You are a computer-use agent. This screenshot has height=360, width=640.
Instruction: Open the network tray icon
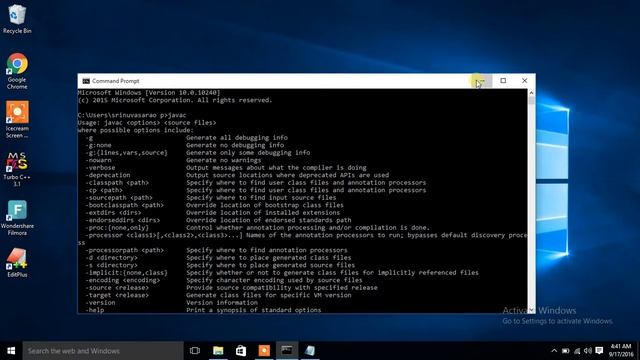[577, 351]
